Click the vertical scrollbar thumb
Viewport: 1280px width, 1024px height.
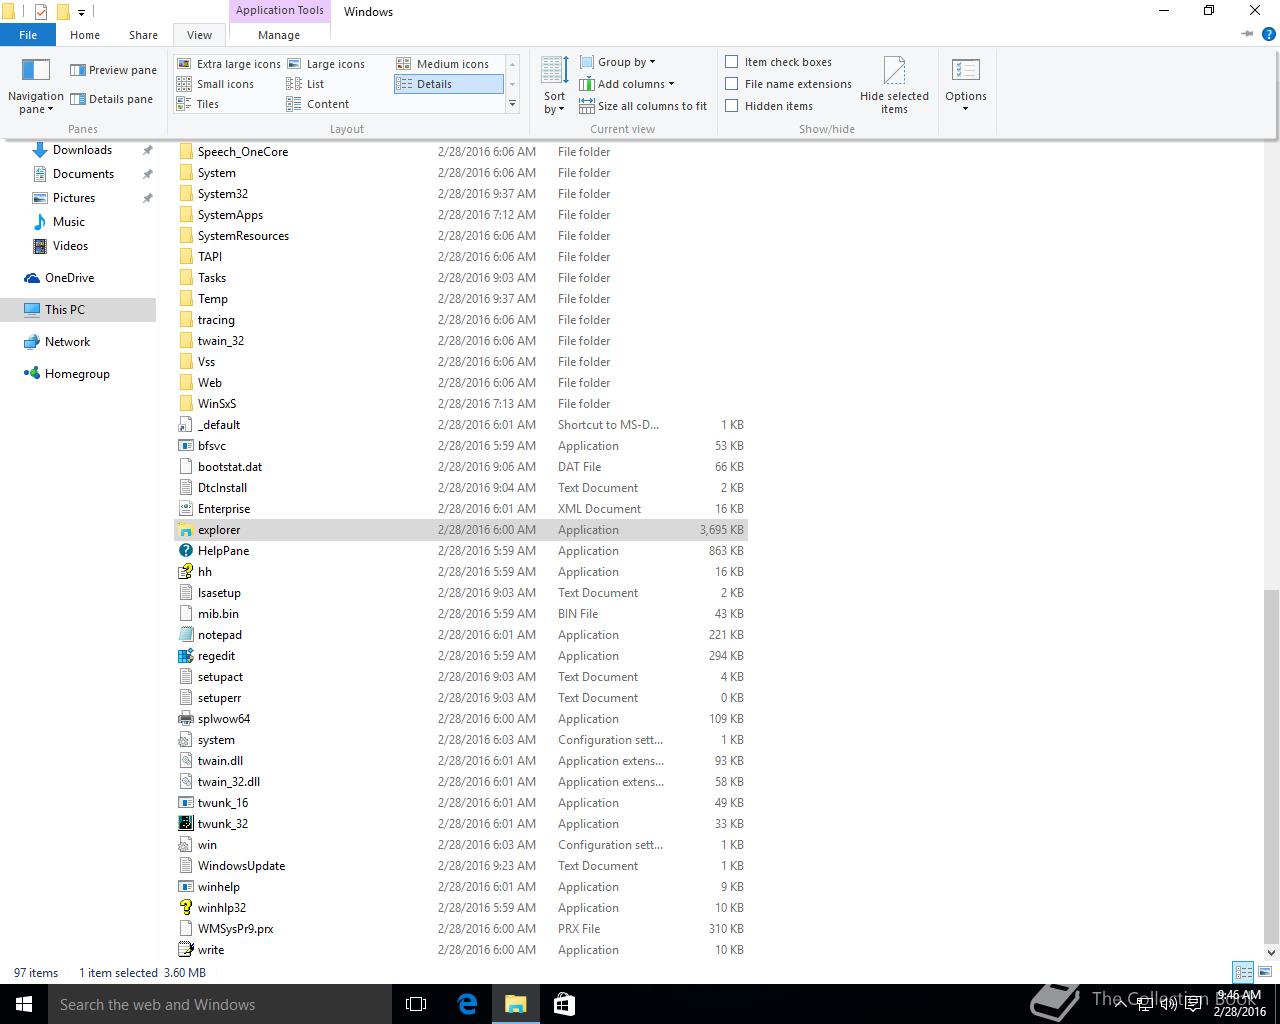(x=1271, y=765)
